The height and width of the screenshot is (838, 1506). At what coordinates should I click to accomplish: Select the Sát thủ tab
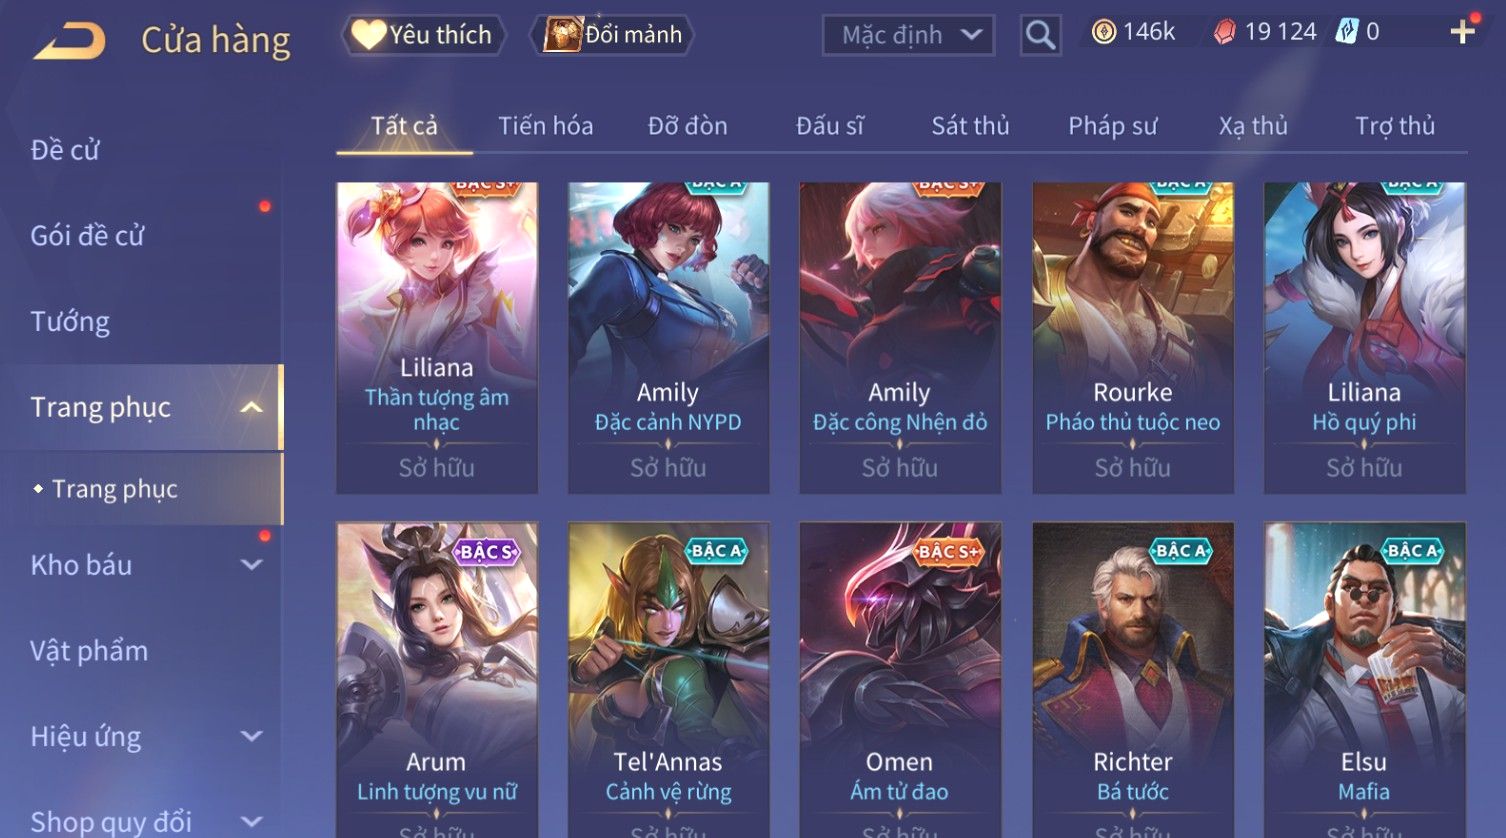[970, 126]
